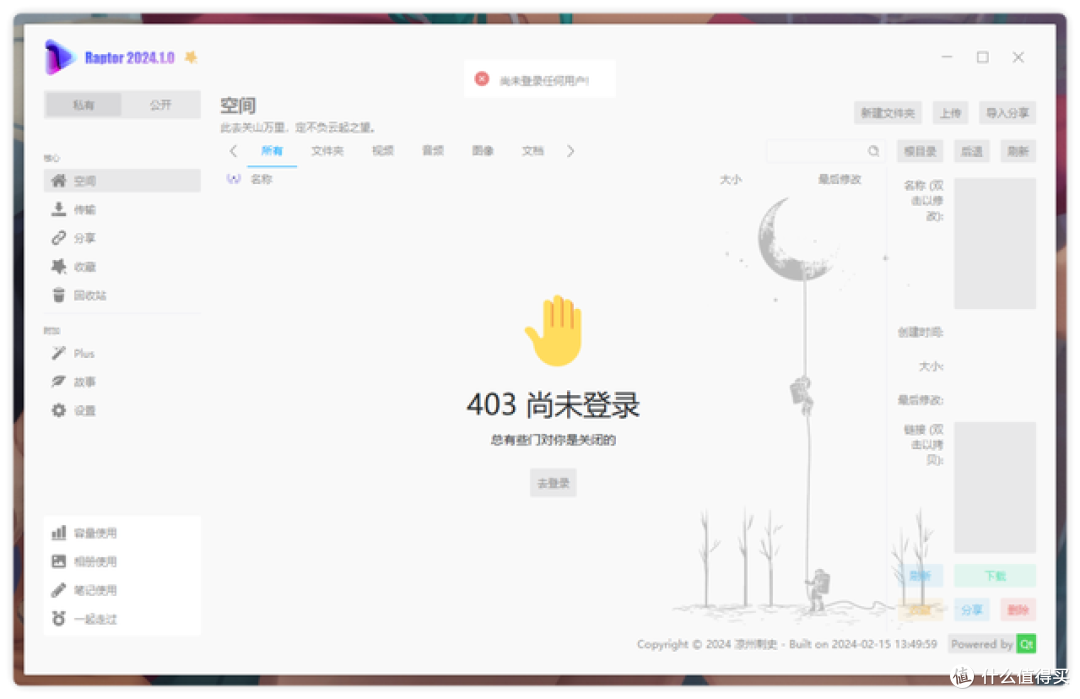Switch to the 音频 tab
1080x699 pixels.
pos(433,151)
